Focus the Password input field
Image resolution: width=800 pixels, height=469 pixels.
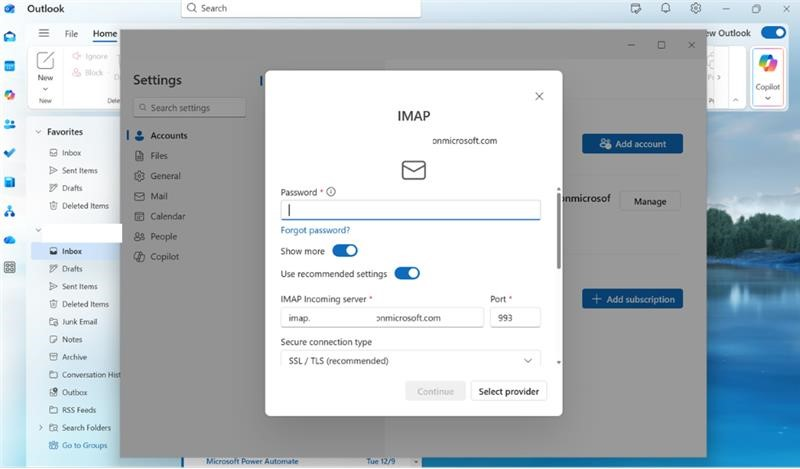tap(410, 210)
